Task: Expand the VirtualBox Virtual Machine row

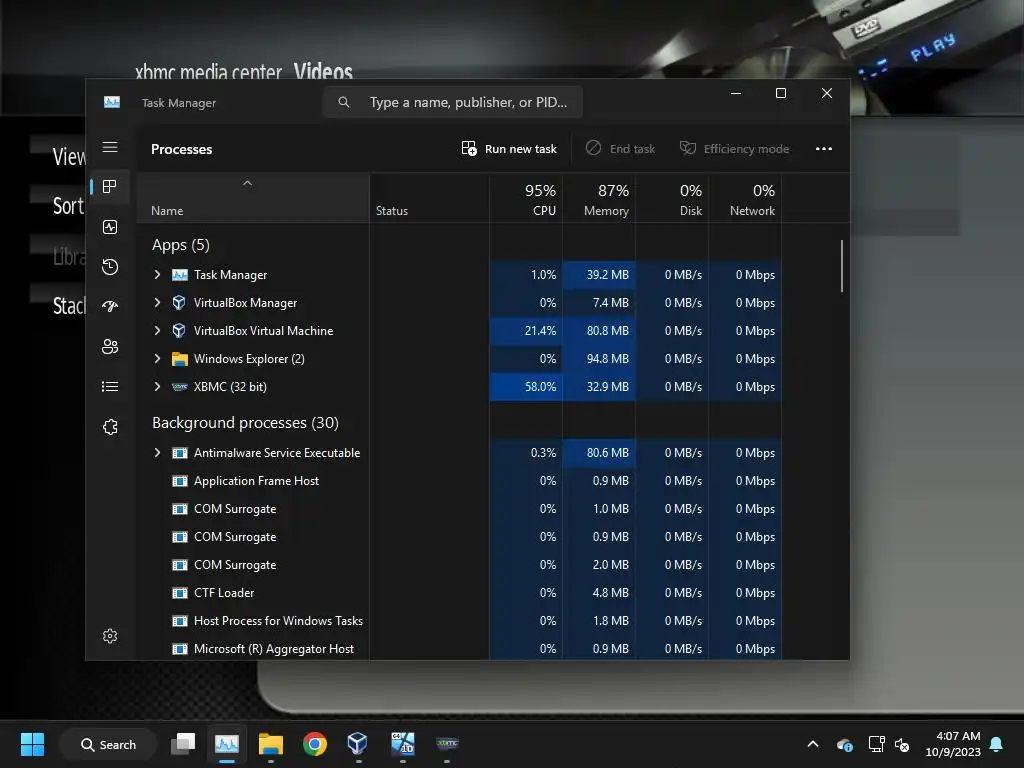Action: pos(157,330)
